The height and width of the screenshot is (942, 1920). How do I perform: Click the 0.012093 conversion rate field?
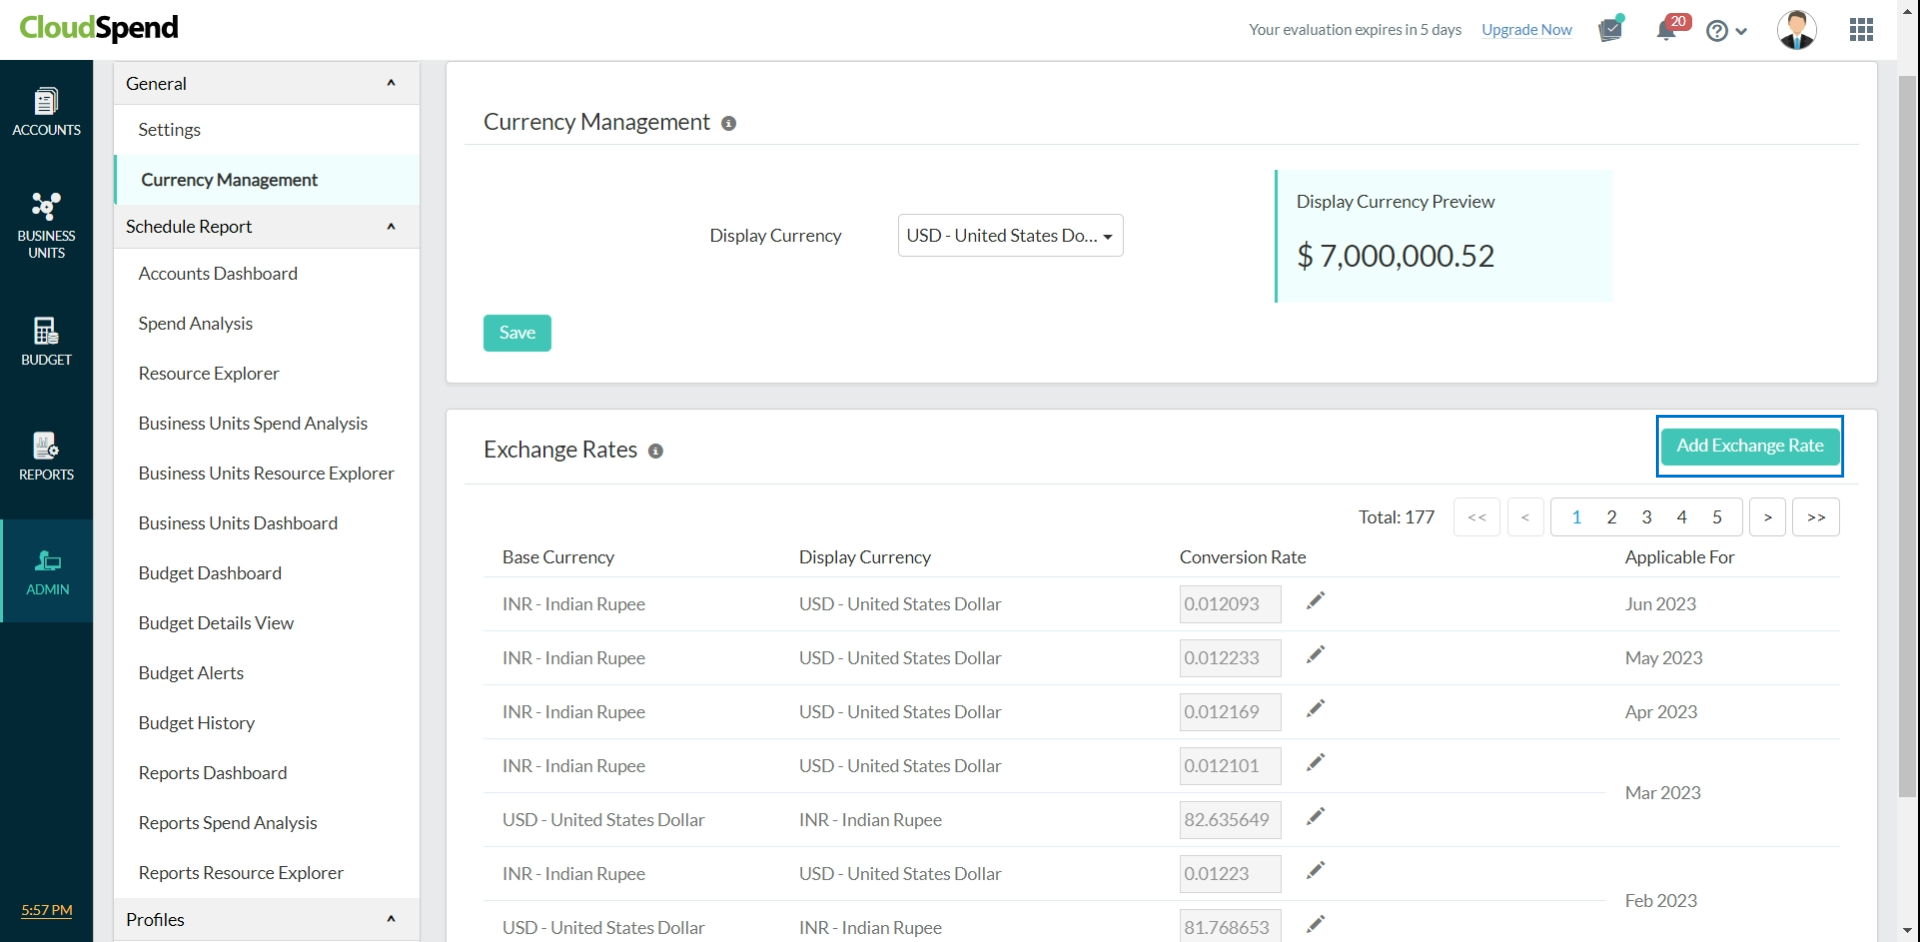click(x=1229, y=604)
